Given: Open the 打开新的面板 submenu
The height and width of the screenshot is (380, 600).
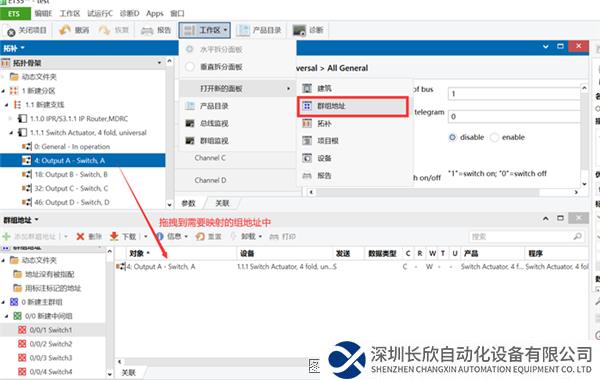Looking at the screenshot, I should [x=237, y=89].
